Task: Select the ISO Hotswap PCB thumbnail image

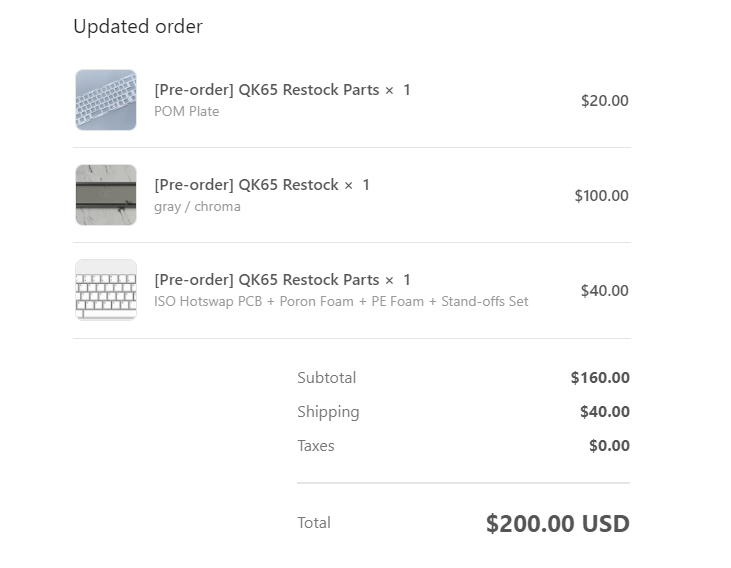Action: click(106, 290)
